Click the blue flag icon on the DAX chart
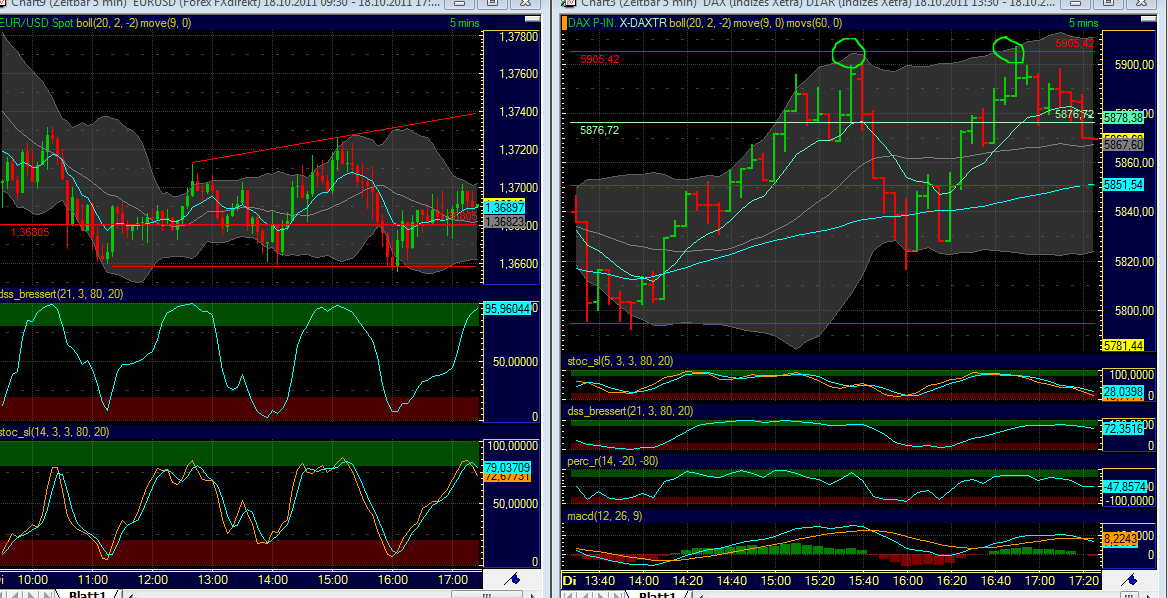1168x598 pixels. pyautogui.click(x=1131, y=577)
